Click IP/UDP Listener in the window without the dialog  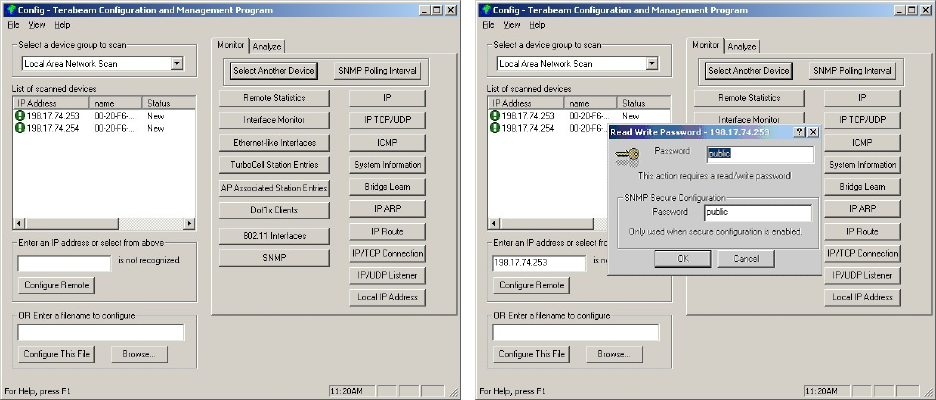(387, 275)
